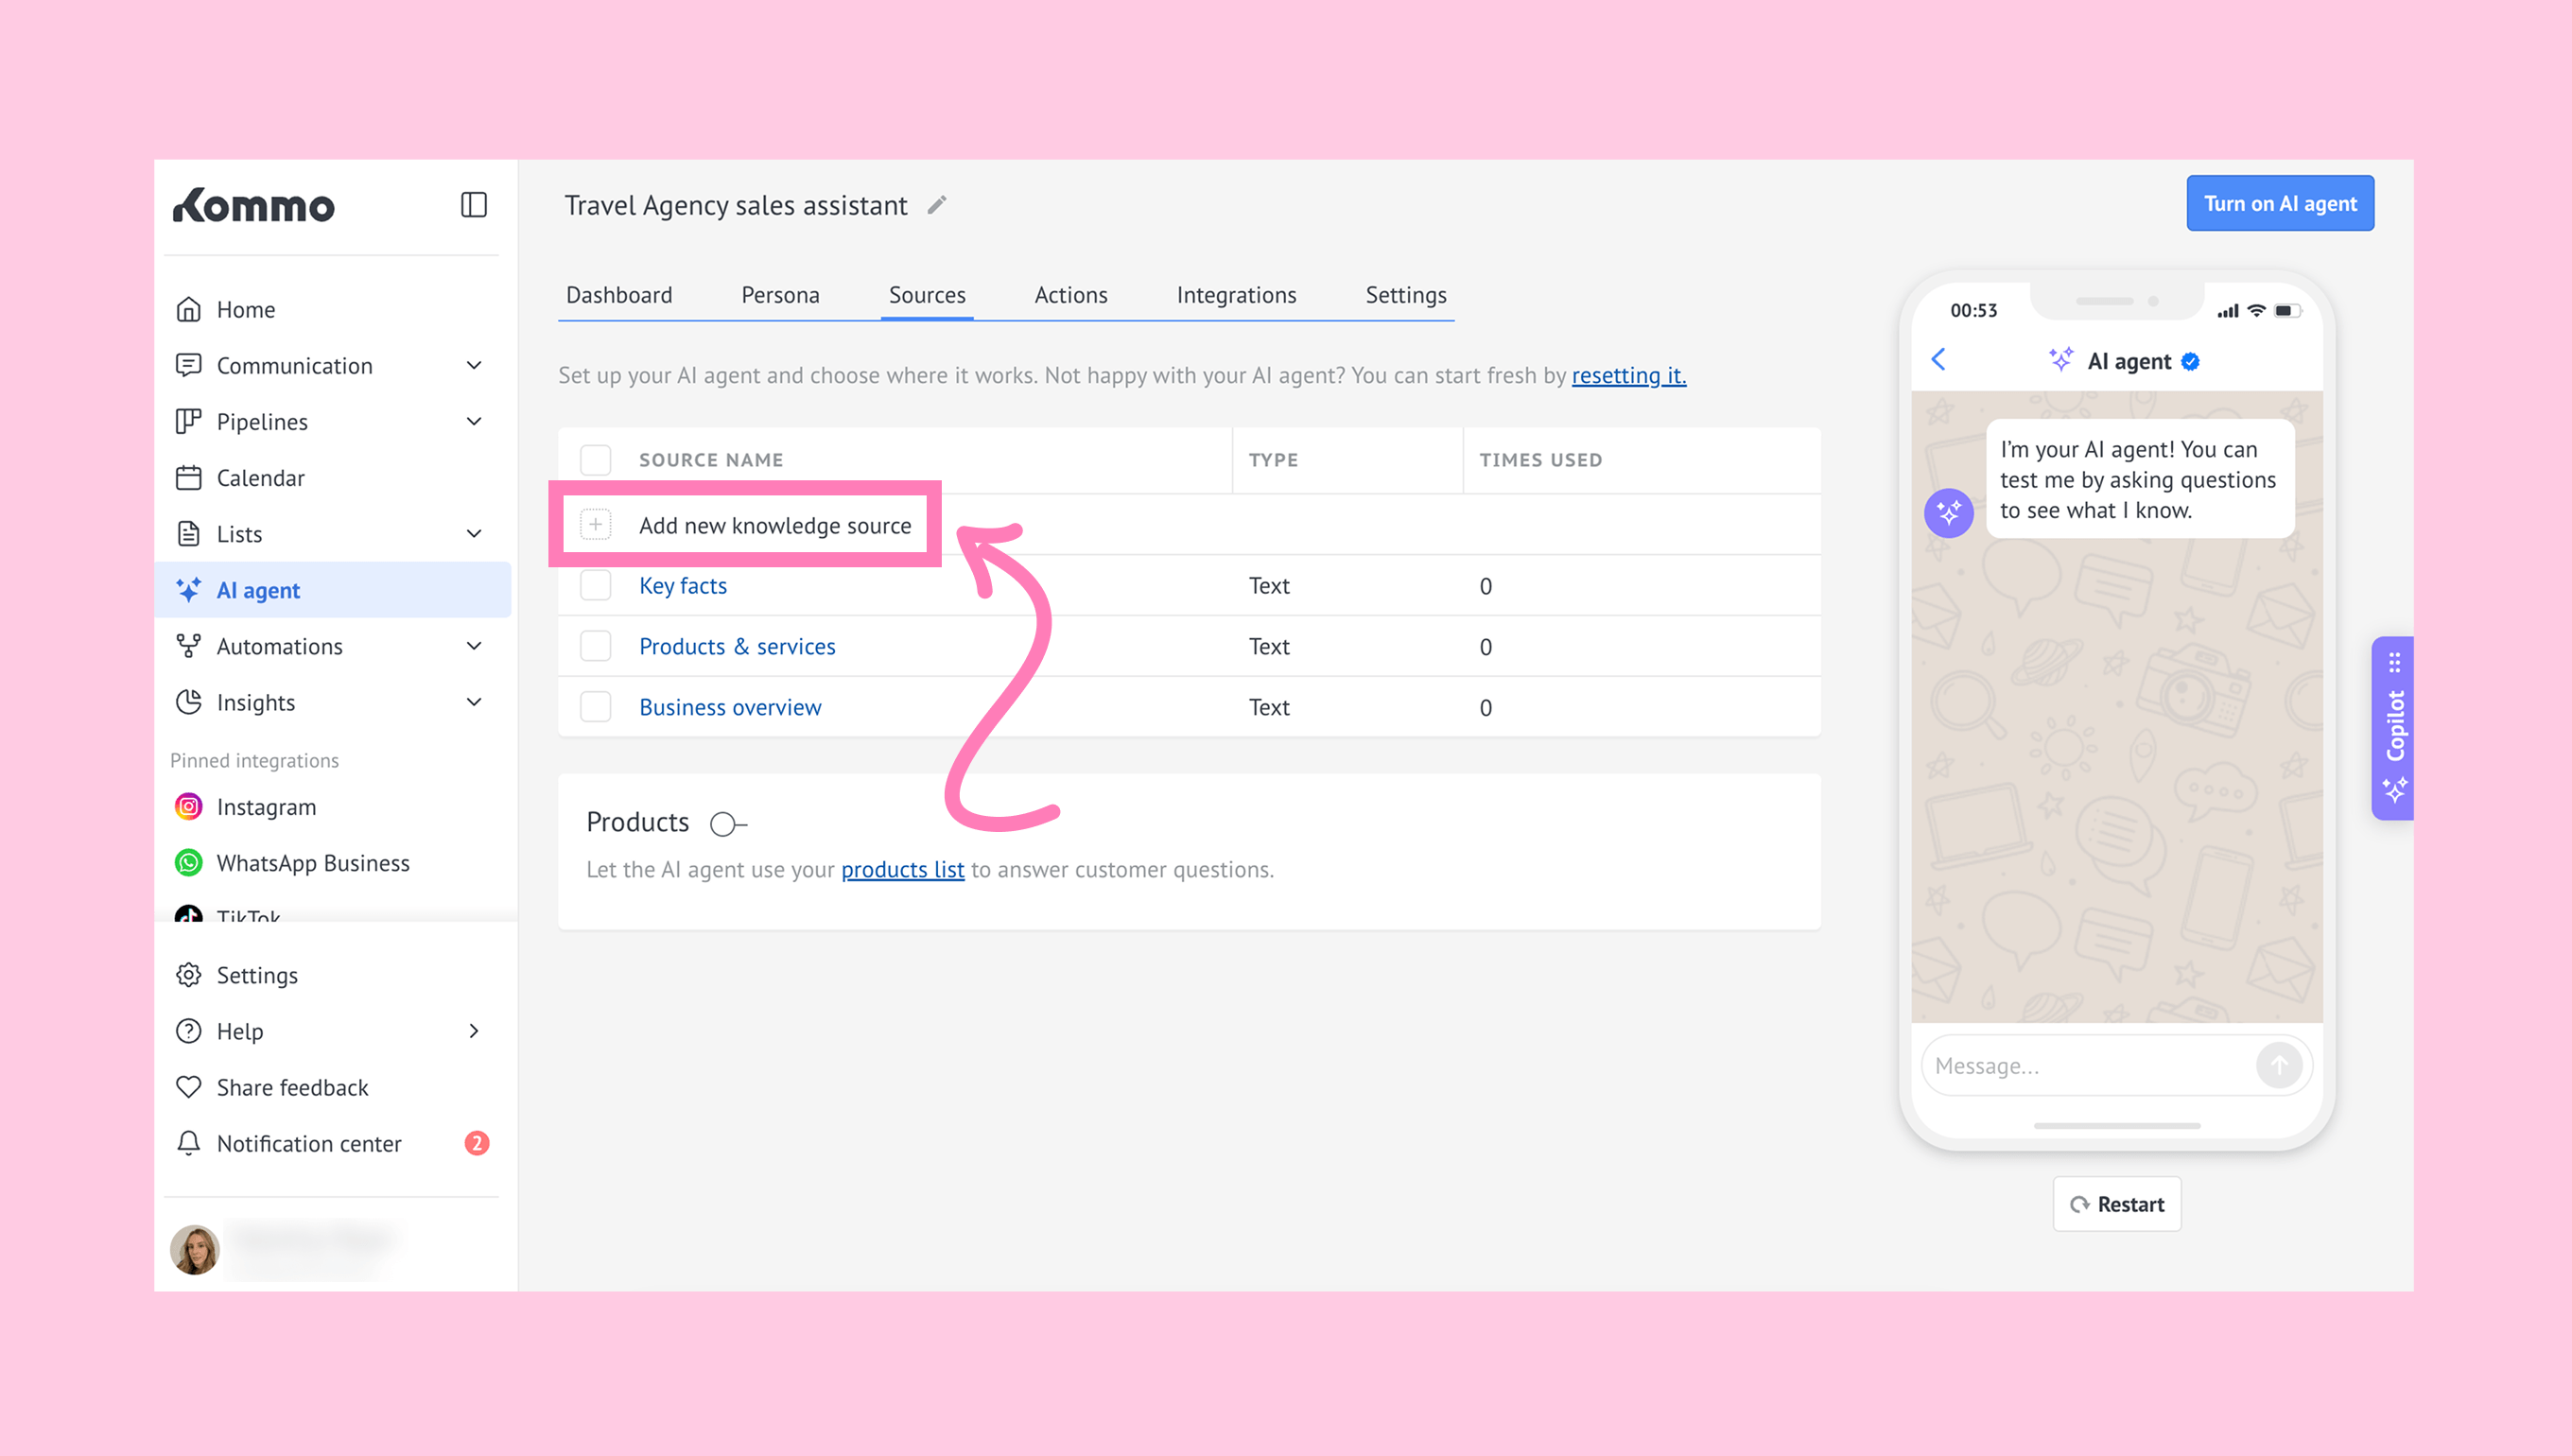The height and width of the screenshot is (1456, 2572).
Task: Expand the Pipelines section arrow
Action: coord(474,422)
